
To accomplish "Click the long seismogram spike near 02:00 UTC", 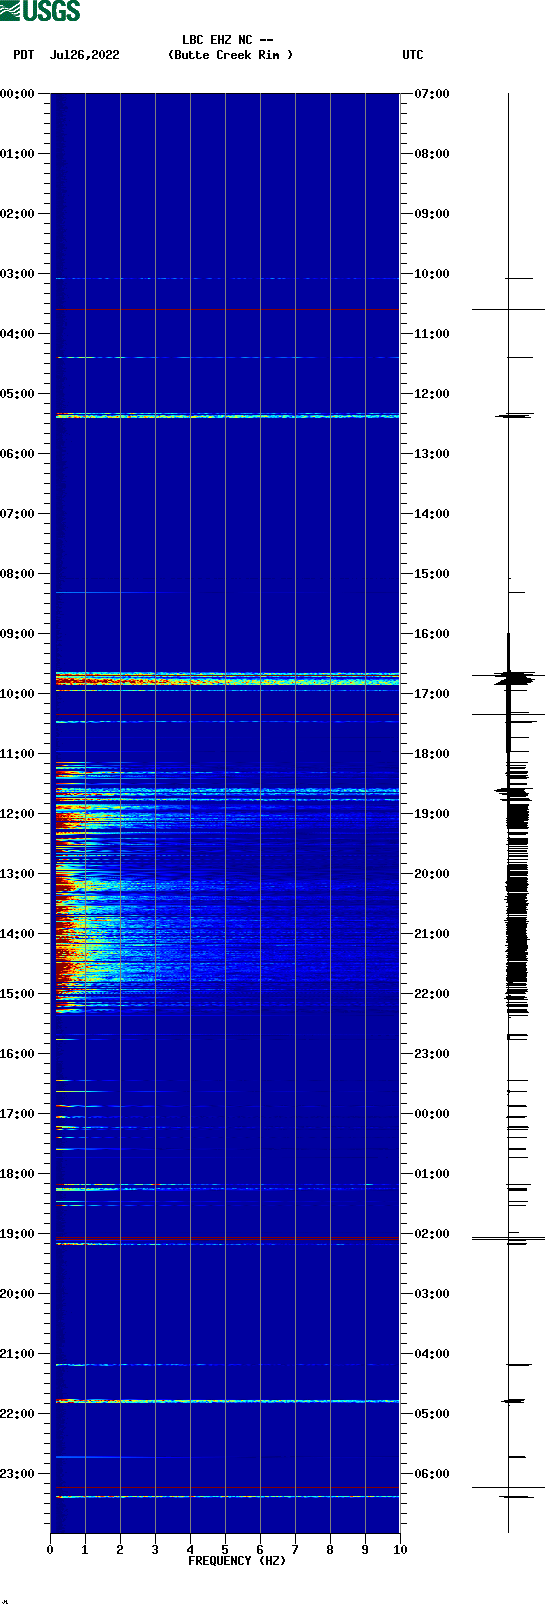I will click(509, 1239).
